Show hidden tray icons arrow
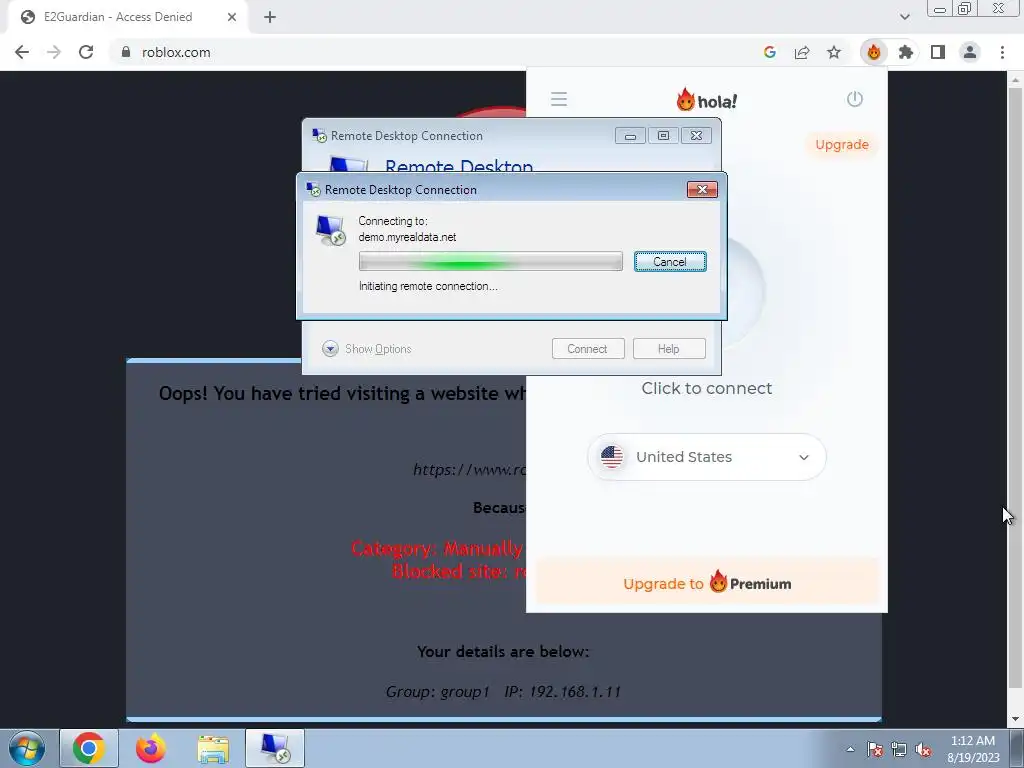 click(850, 750)
